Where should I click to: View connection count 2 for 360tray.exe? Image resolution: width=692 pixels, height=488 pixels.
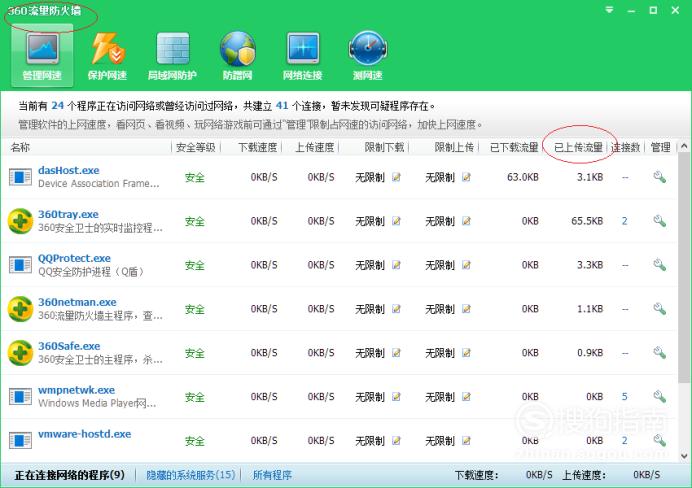coord(624,221)
